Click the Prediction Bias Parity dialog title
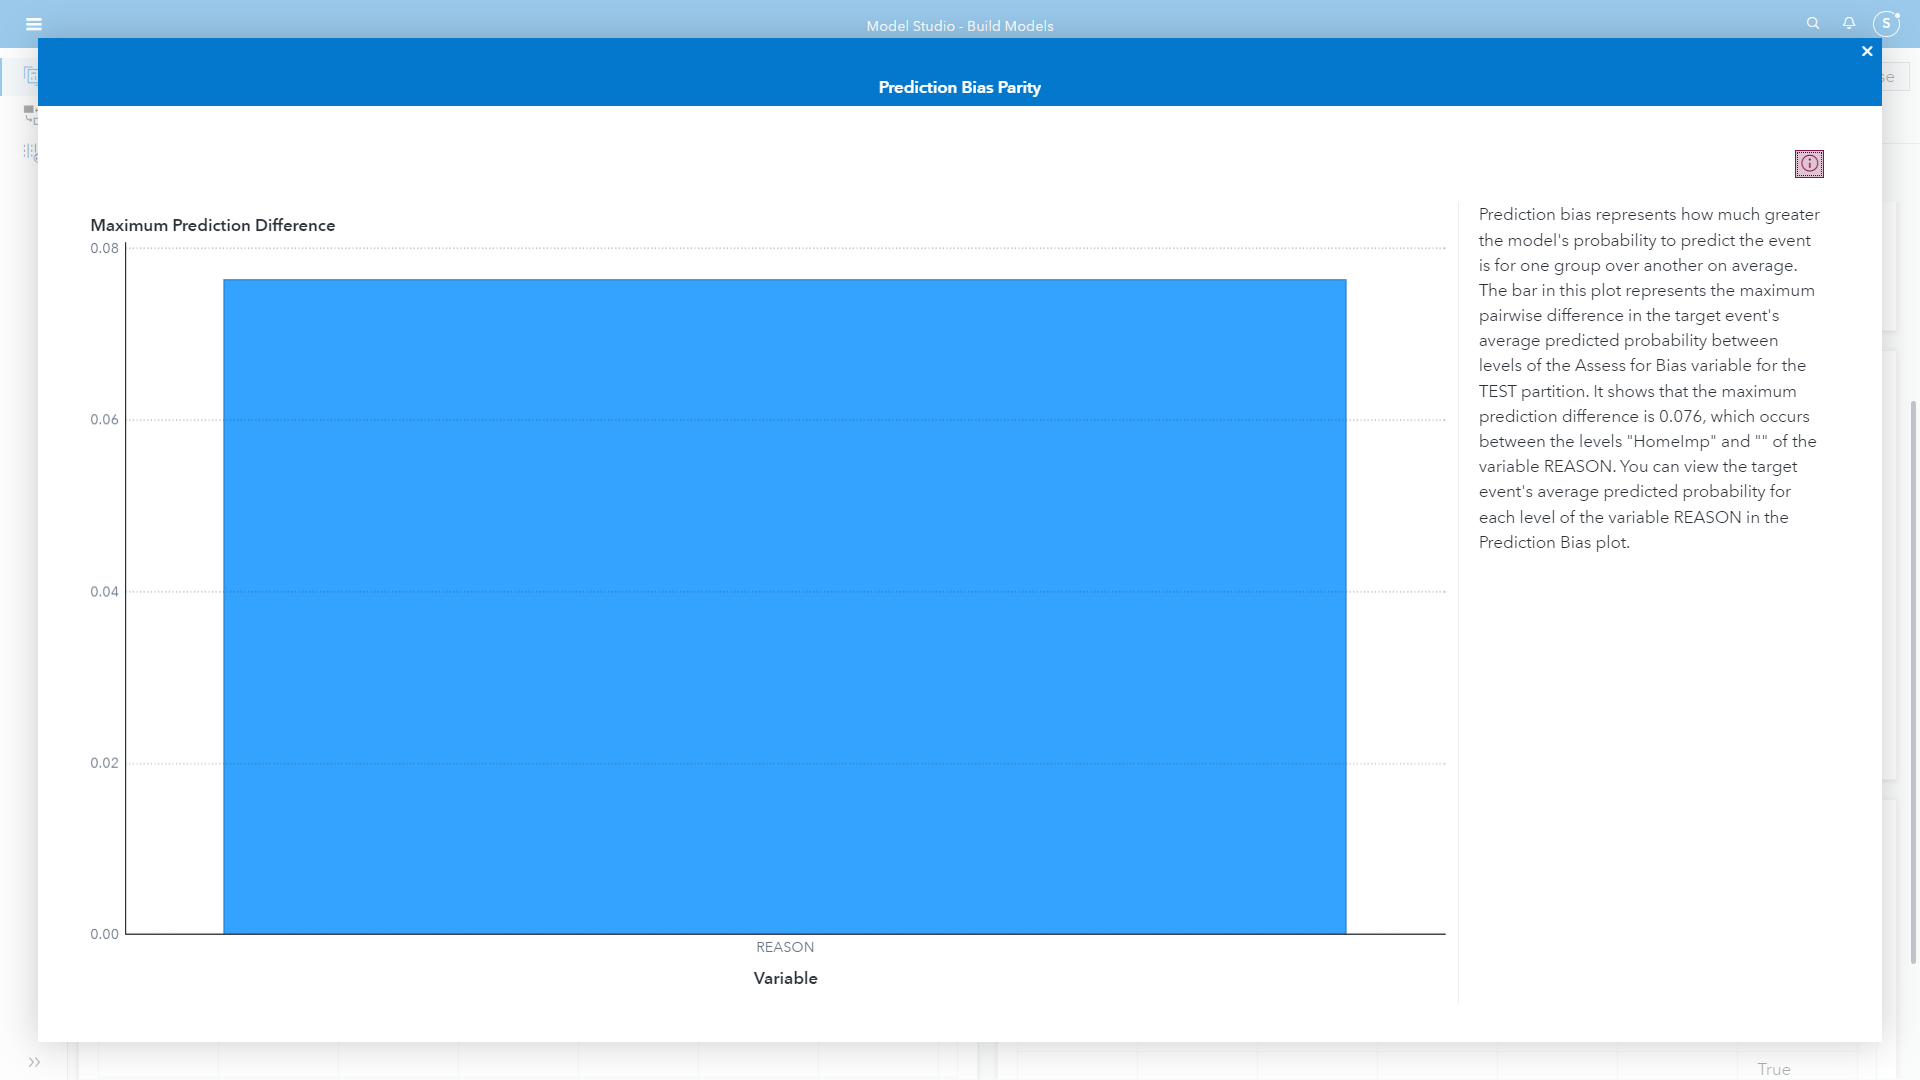 pos(959,87)
